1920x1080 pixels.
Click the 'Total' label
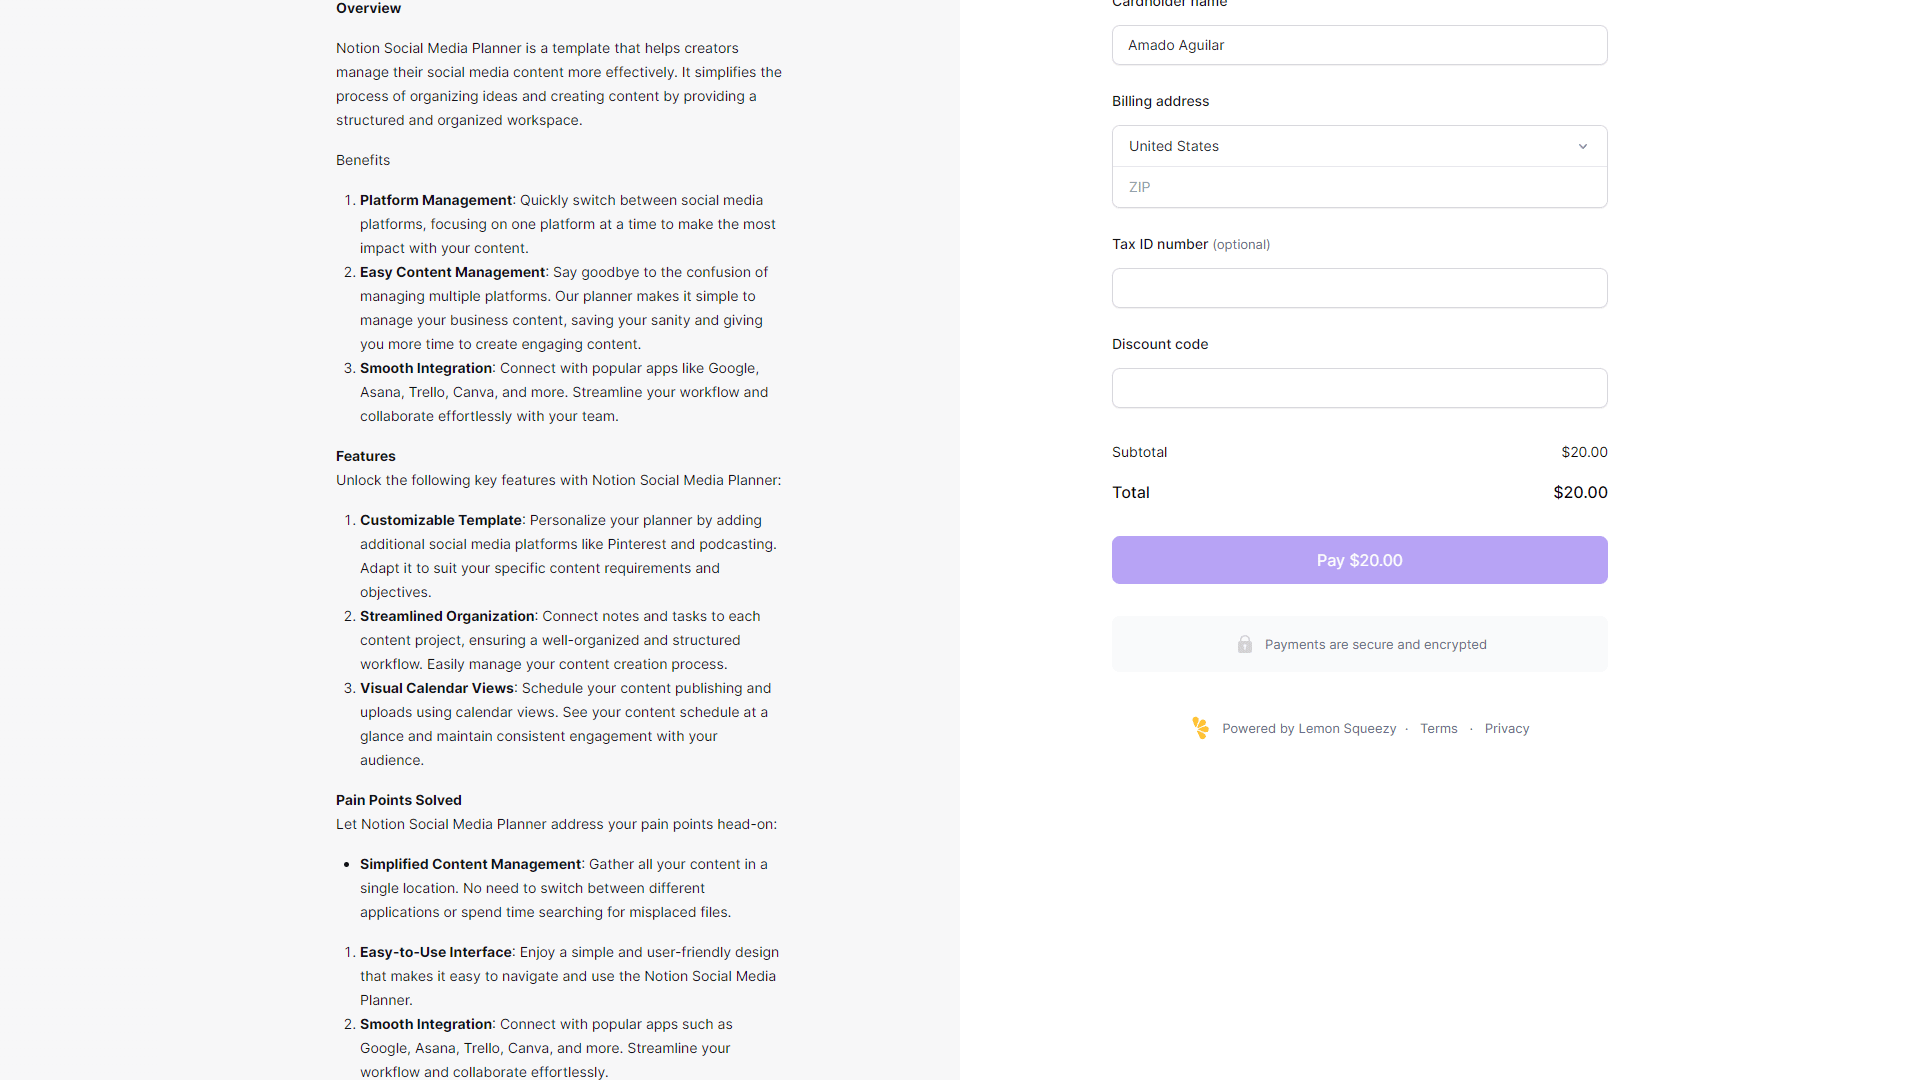[x=1131, y=492]
